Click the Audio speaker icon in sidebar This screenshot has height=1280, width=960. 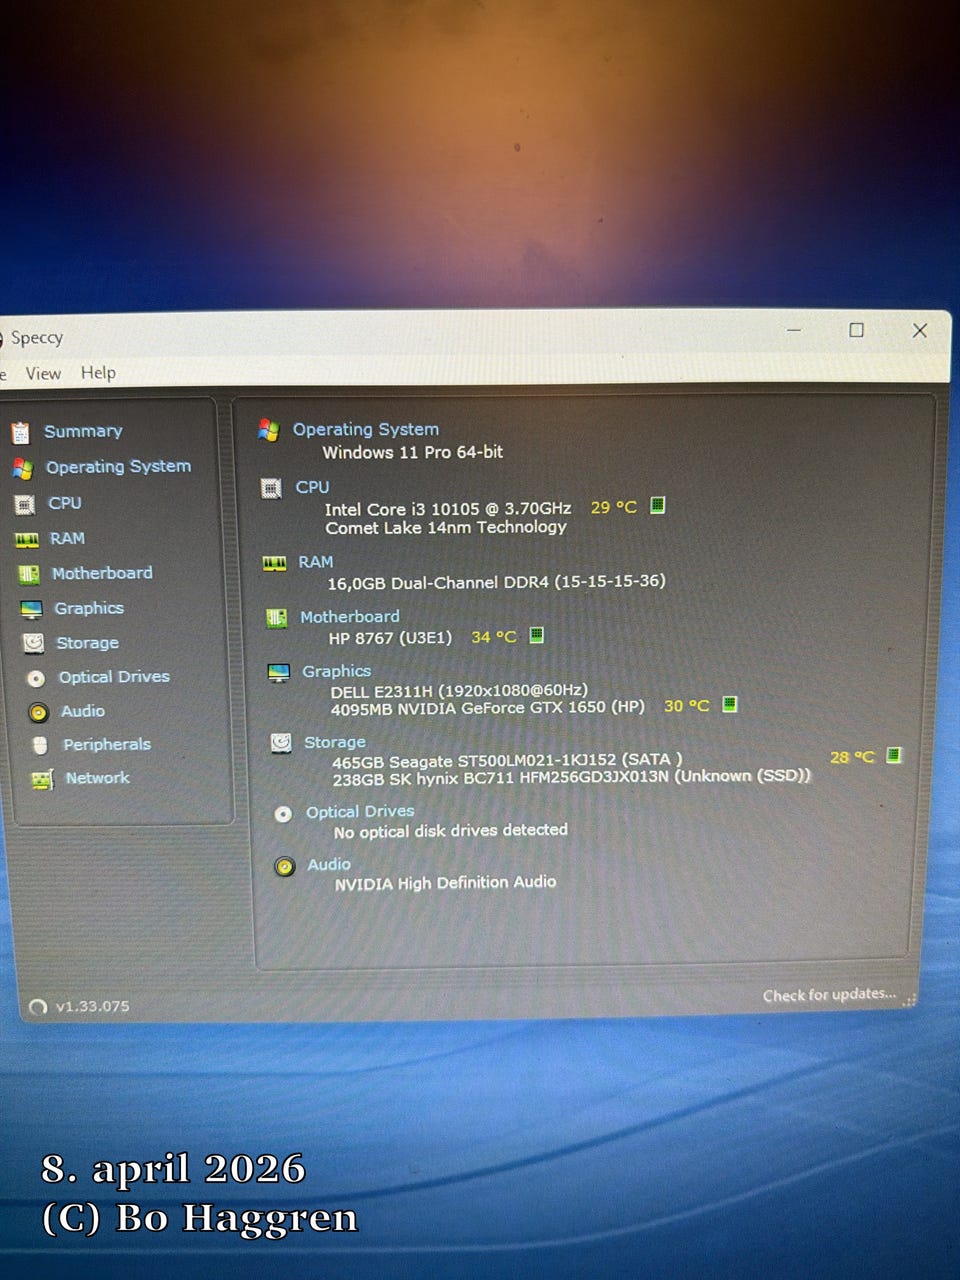pyautogui.click(x=38, y=712)
